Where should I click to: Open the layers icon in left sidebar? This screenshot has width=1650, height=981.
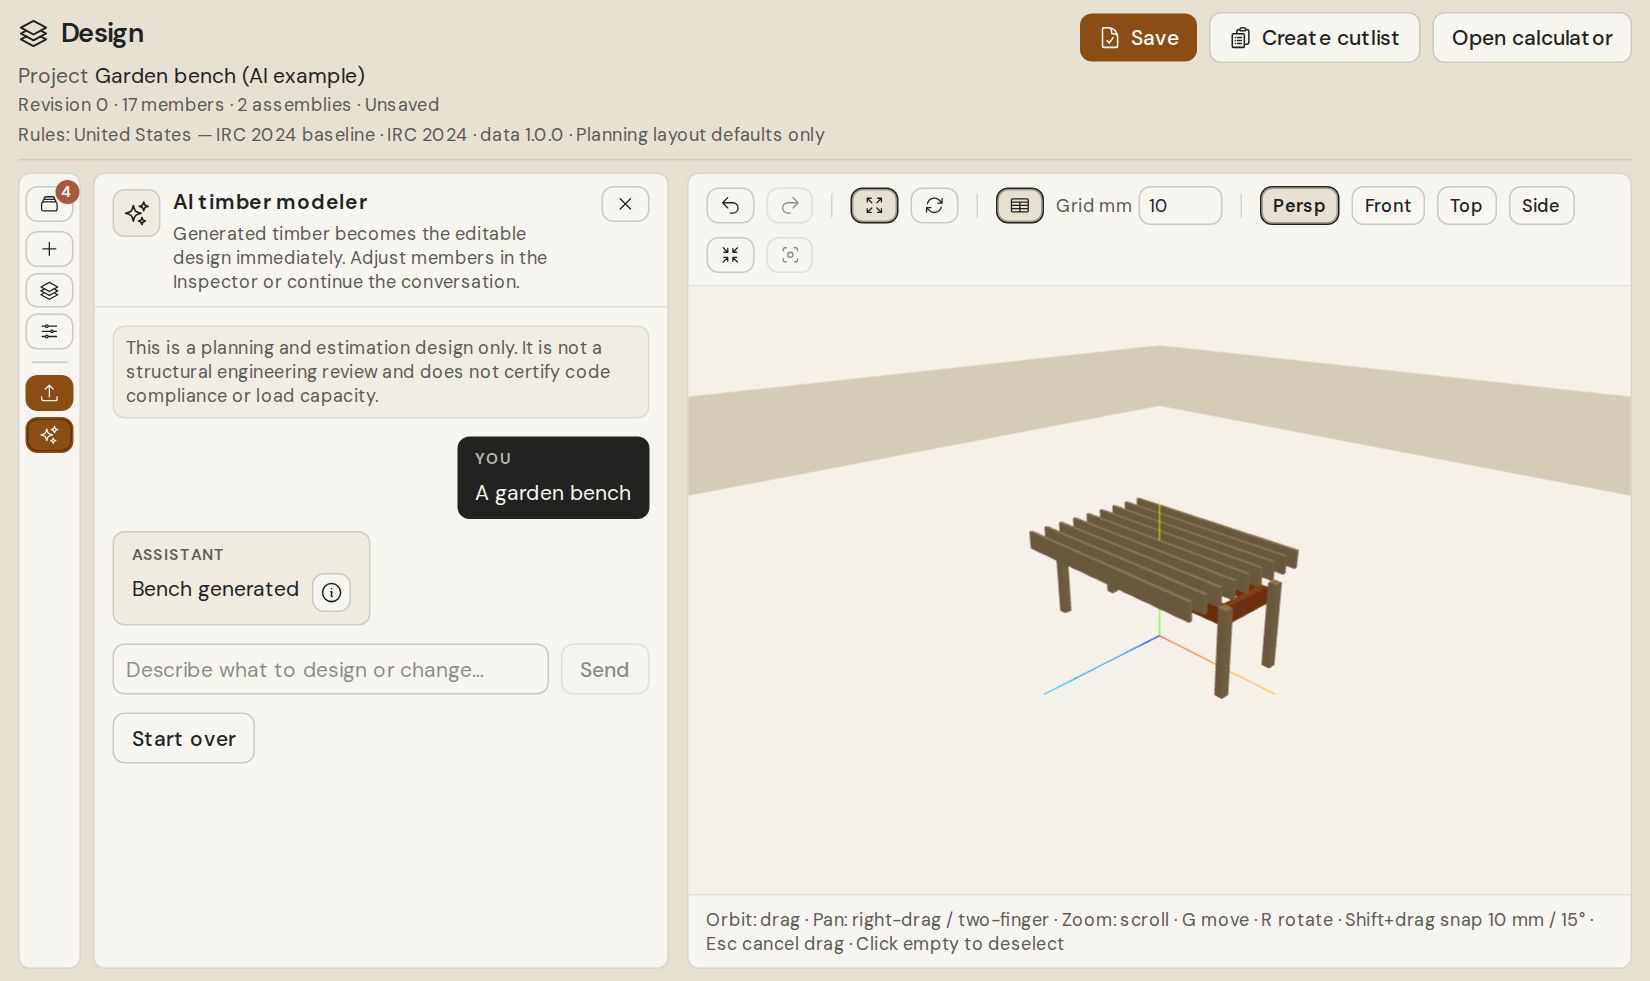tap(49, 291)
